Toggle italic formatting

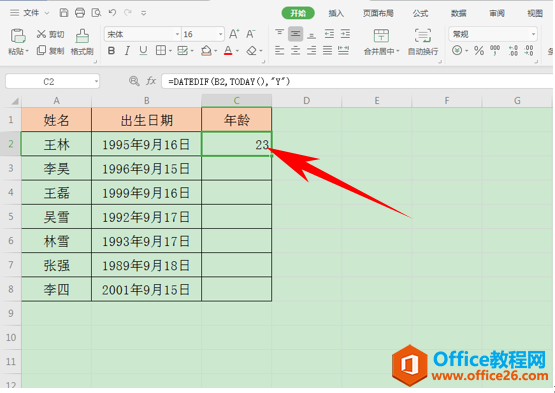127,51
